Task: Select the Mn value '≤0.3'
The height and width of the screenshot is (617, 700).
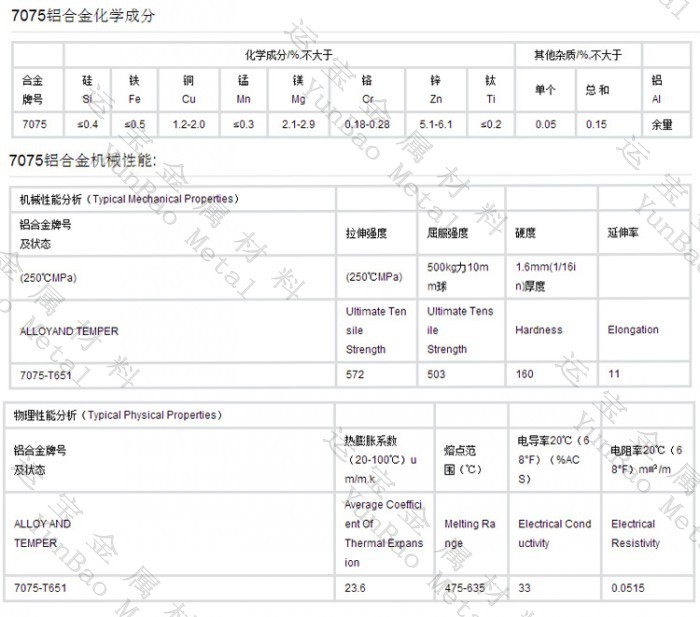Action: (243, 124)
